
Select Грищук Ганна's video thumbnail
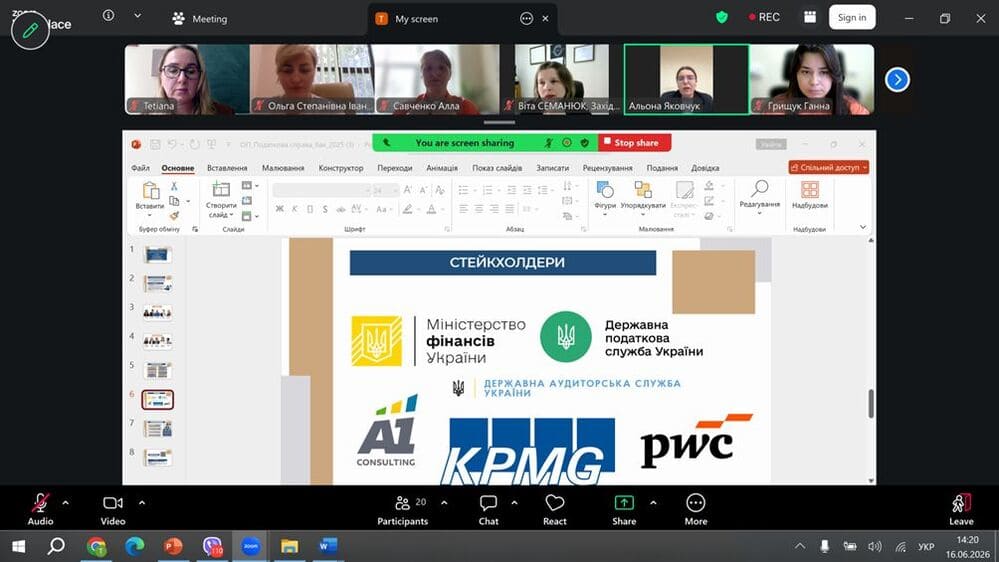tap(812, 80)
